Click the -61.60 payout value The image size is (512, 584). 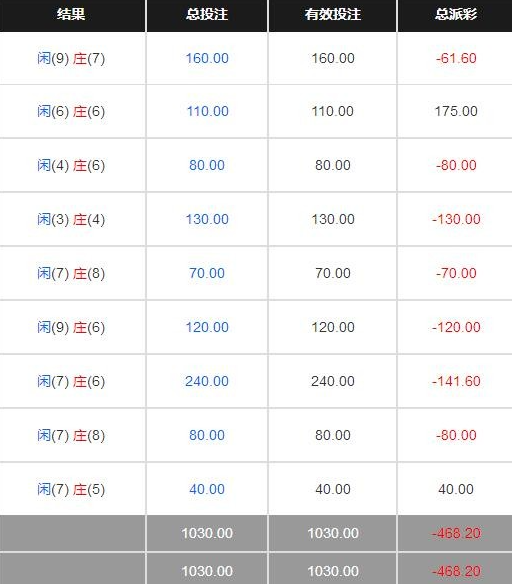tap(456, 58)
